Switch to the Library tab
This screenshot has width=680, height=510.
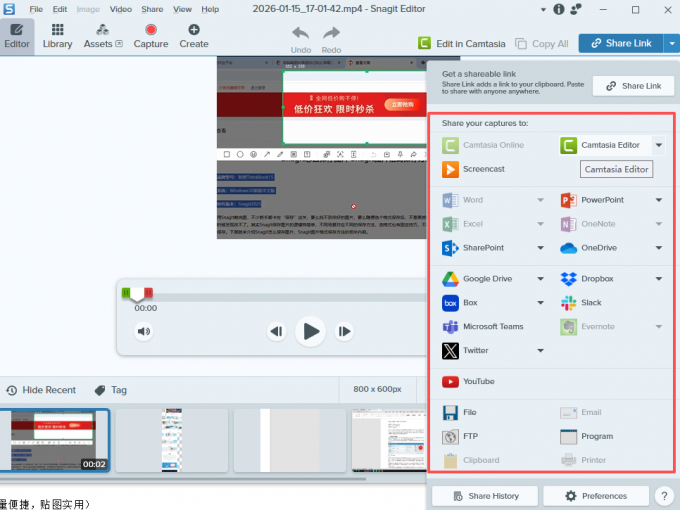57,36
